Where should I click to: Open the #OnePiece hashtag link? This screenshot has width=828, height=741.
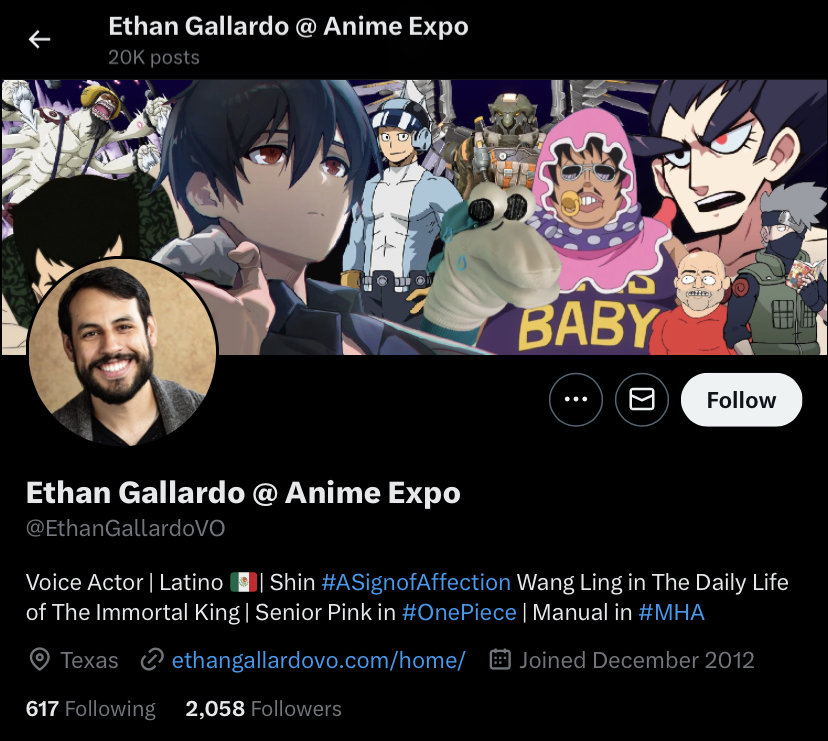click(459, 612)
